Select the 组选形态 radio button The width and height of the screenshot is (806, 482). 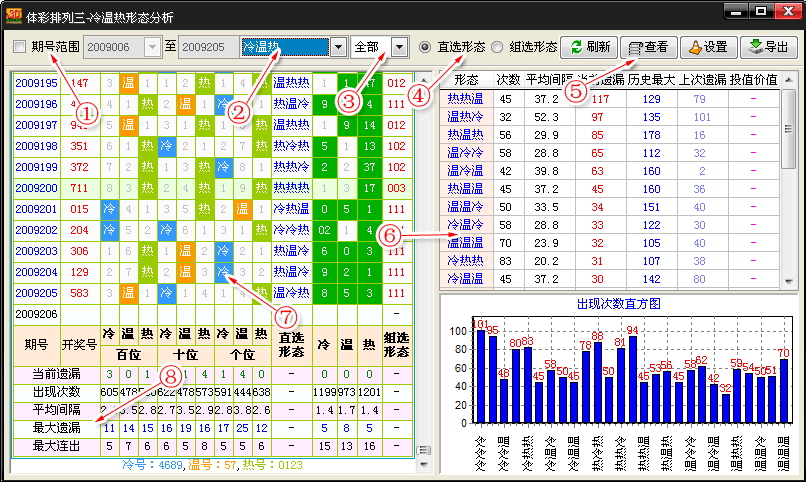point(497,47)
